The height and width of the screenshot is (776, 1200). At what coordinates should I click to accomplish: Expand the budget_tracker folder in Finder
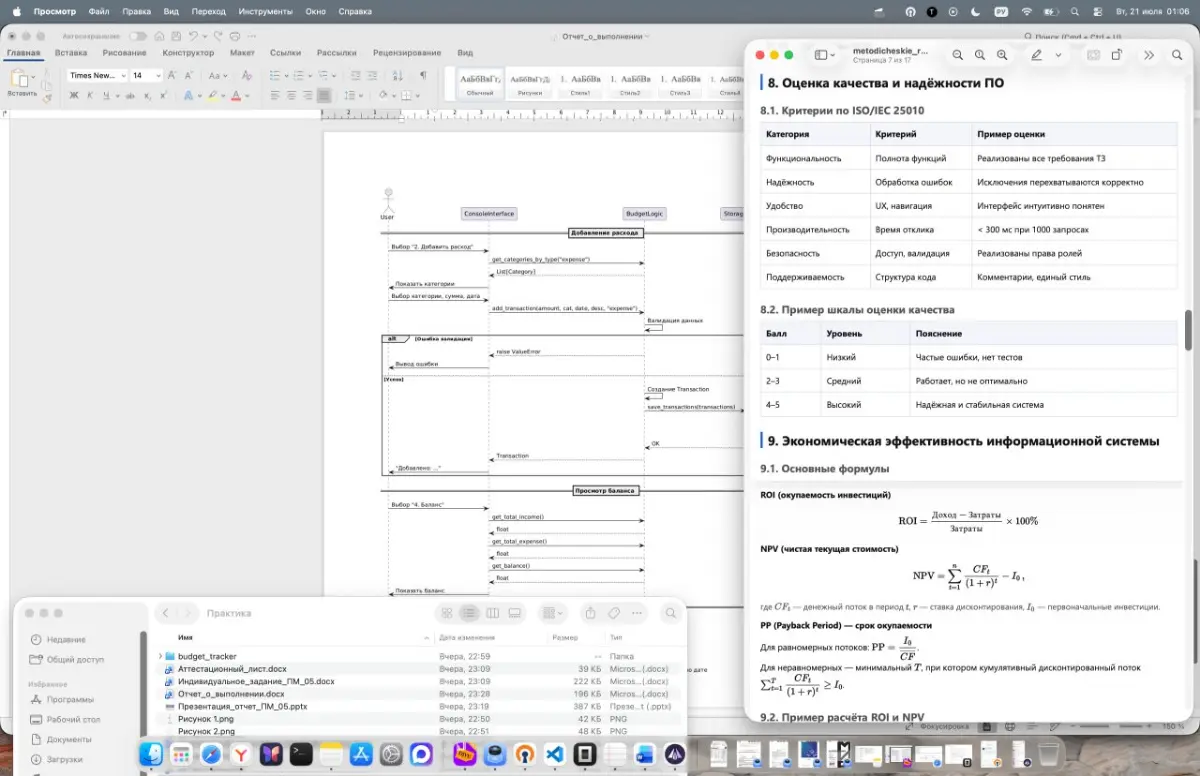[161, 656]
